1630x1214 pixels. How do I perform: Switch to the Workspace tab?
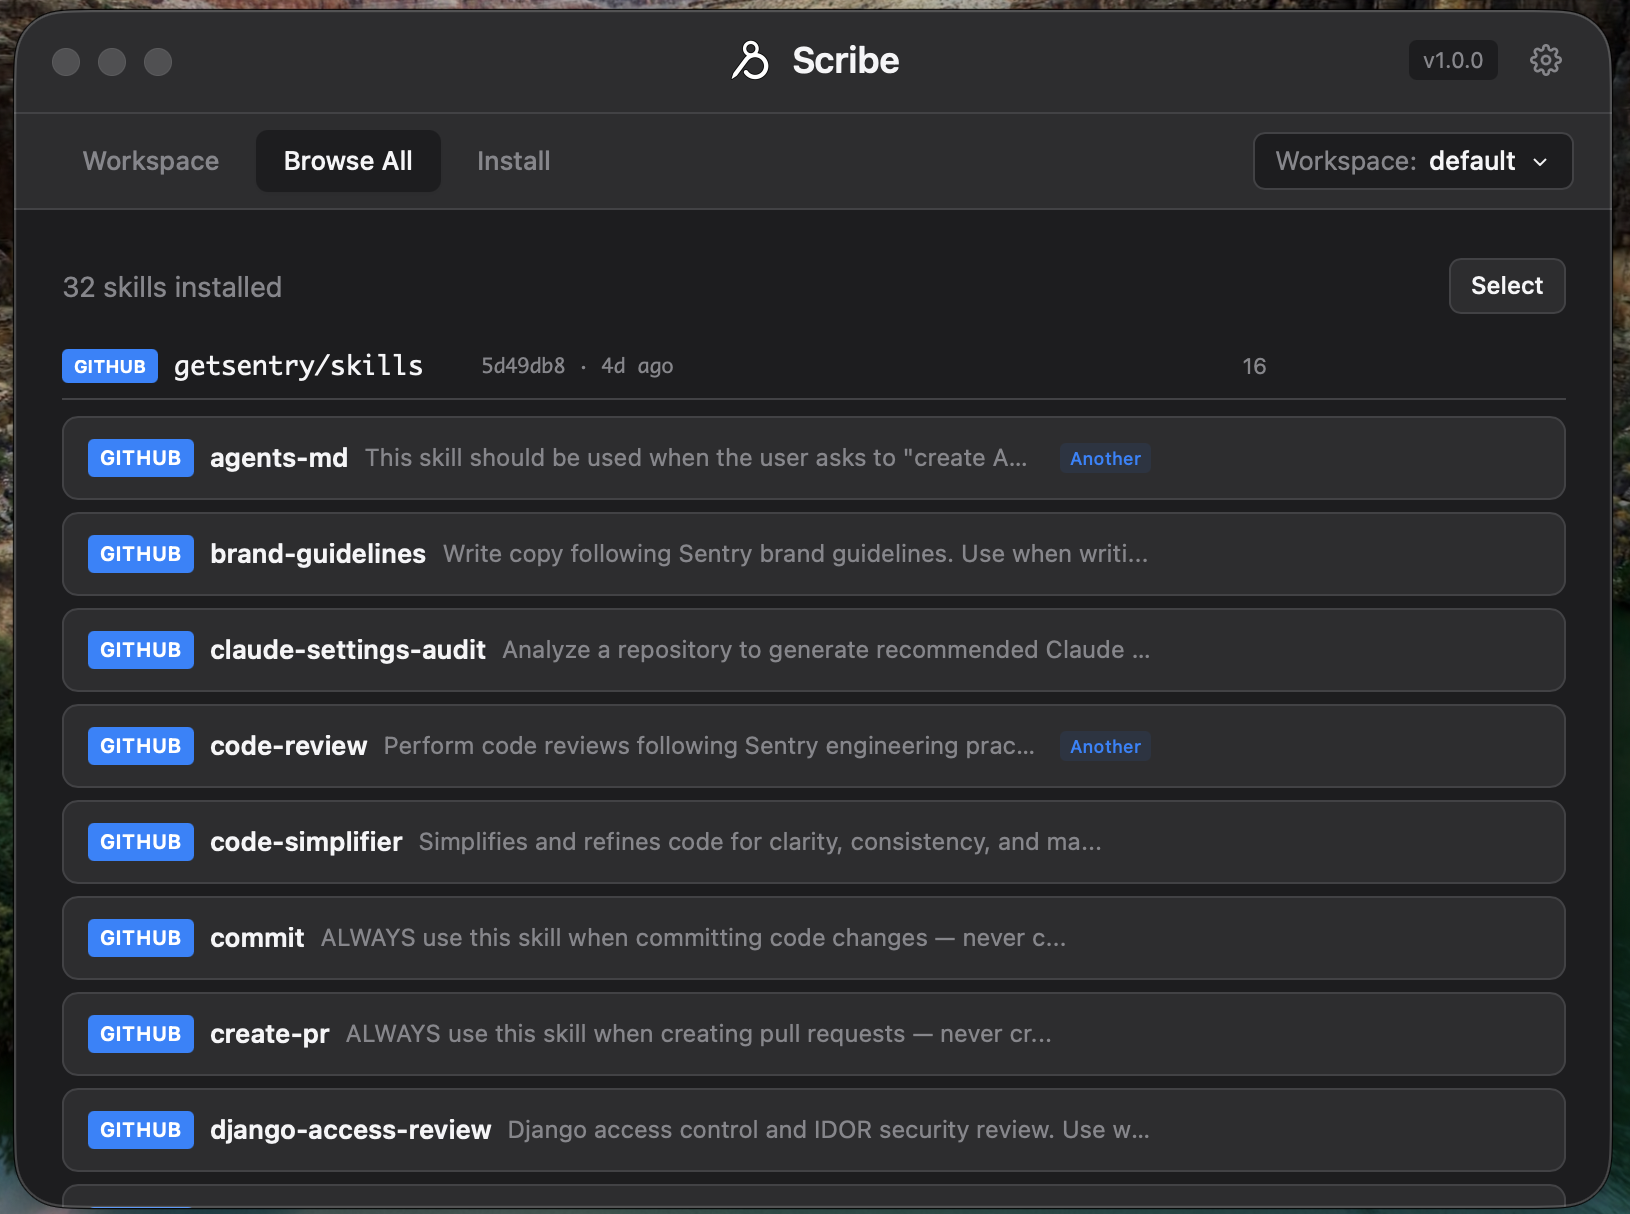click(x=151, y=161)
